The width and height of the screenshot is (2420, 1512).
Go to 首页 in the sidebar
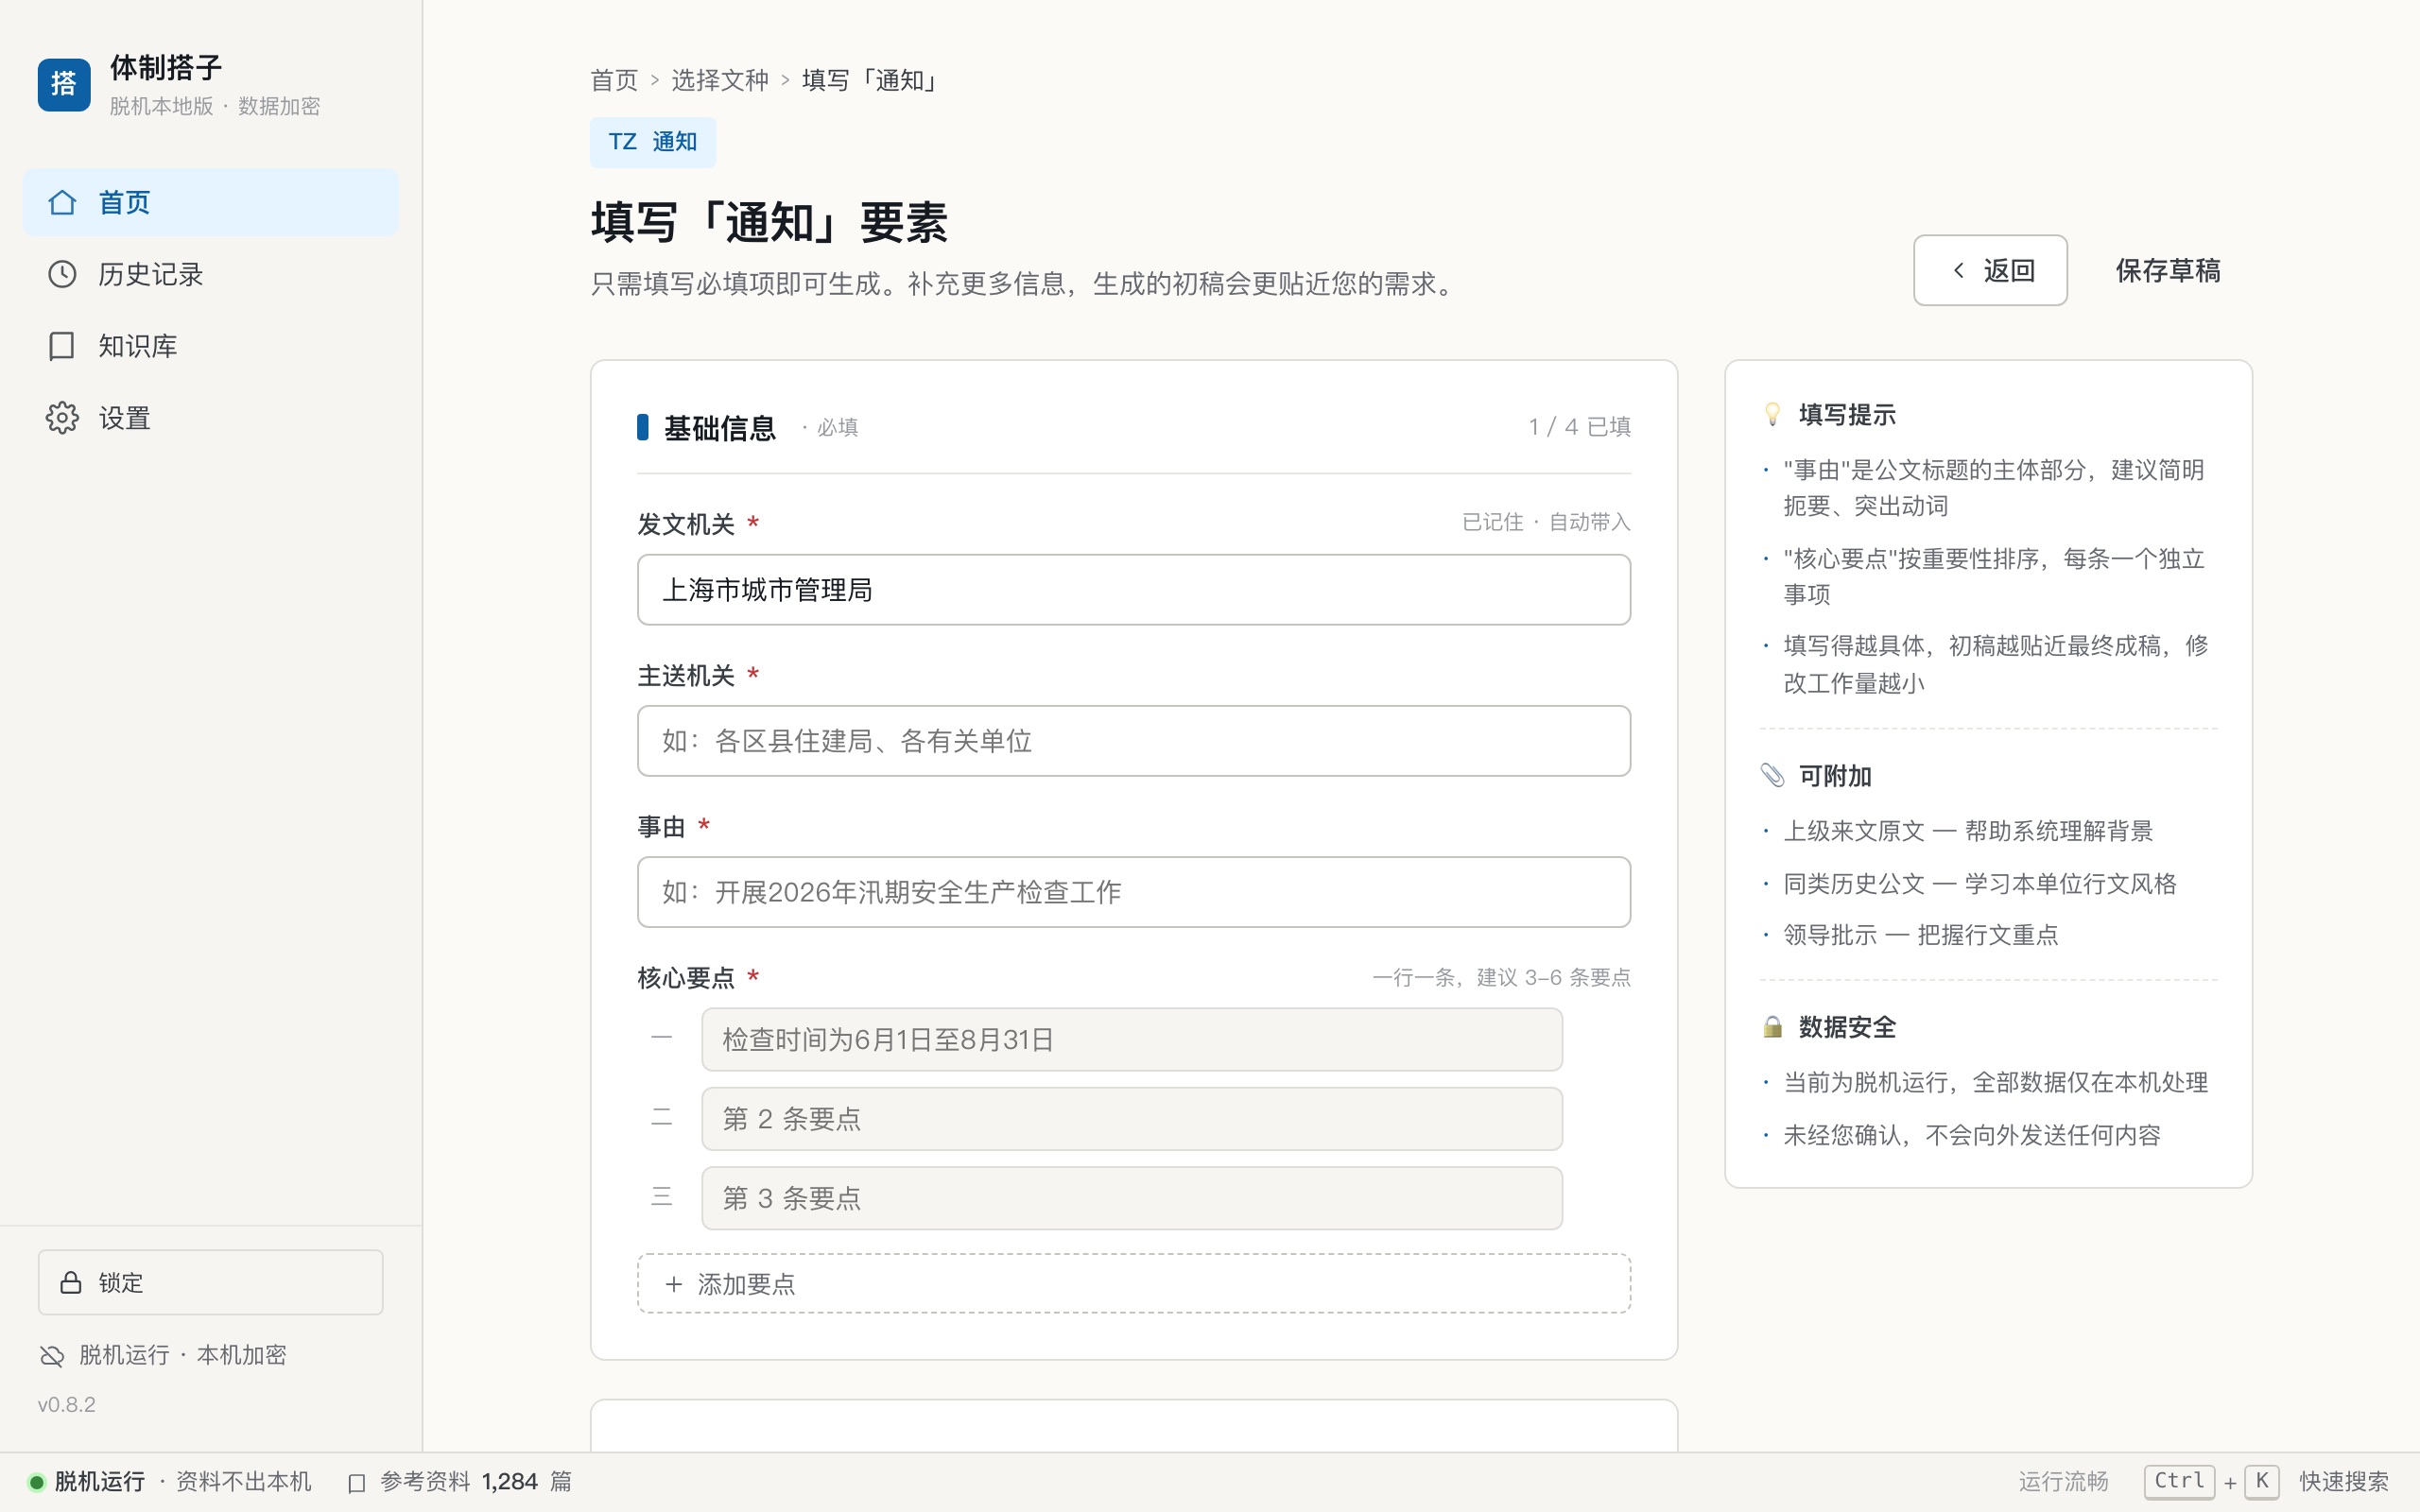click(210, 203)
